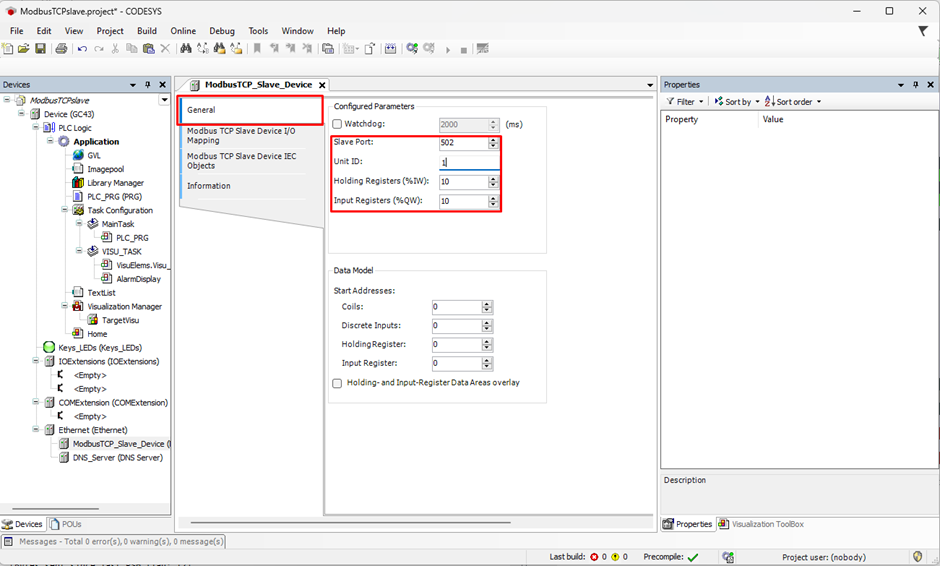
Task: Click the Devices panel horizontal scrollbar
Action: [55, 509]
